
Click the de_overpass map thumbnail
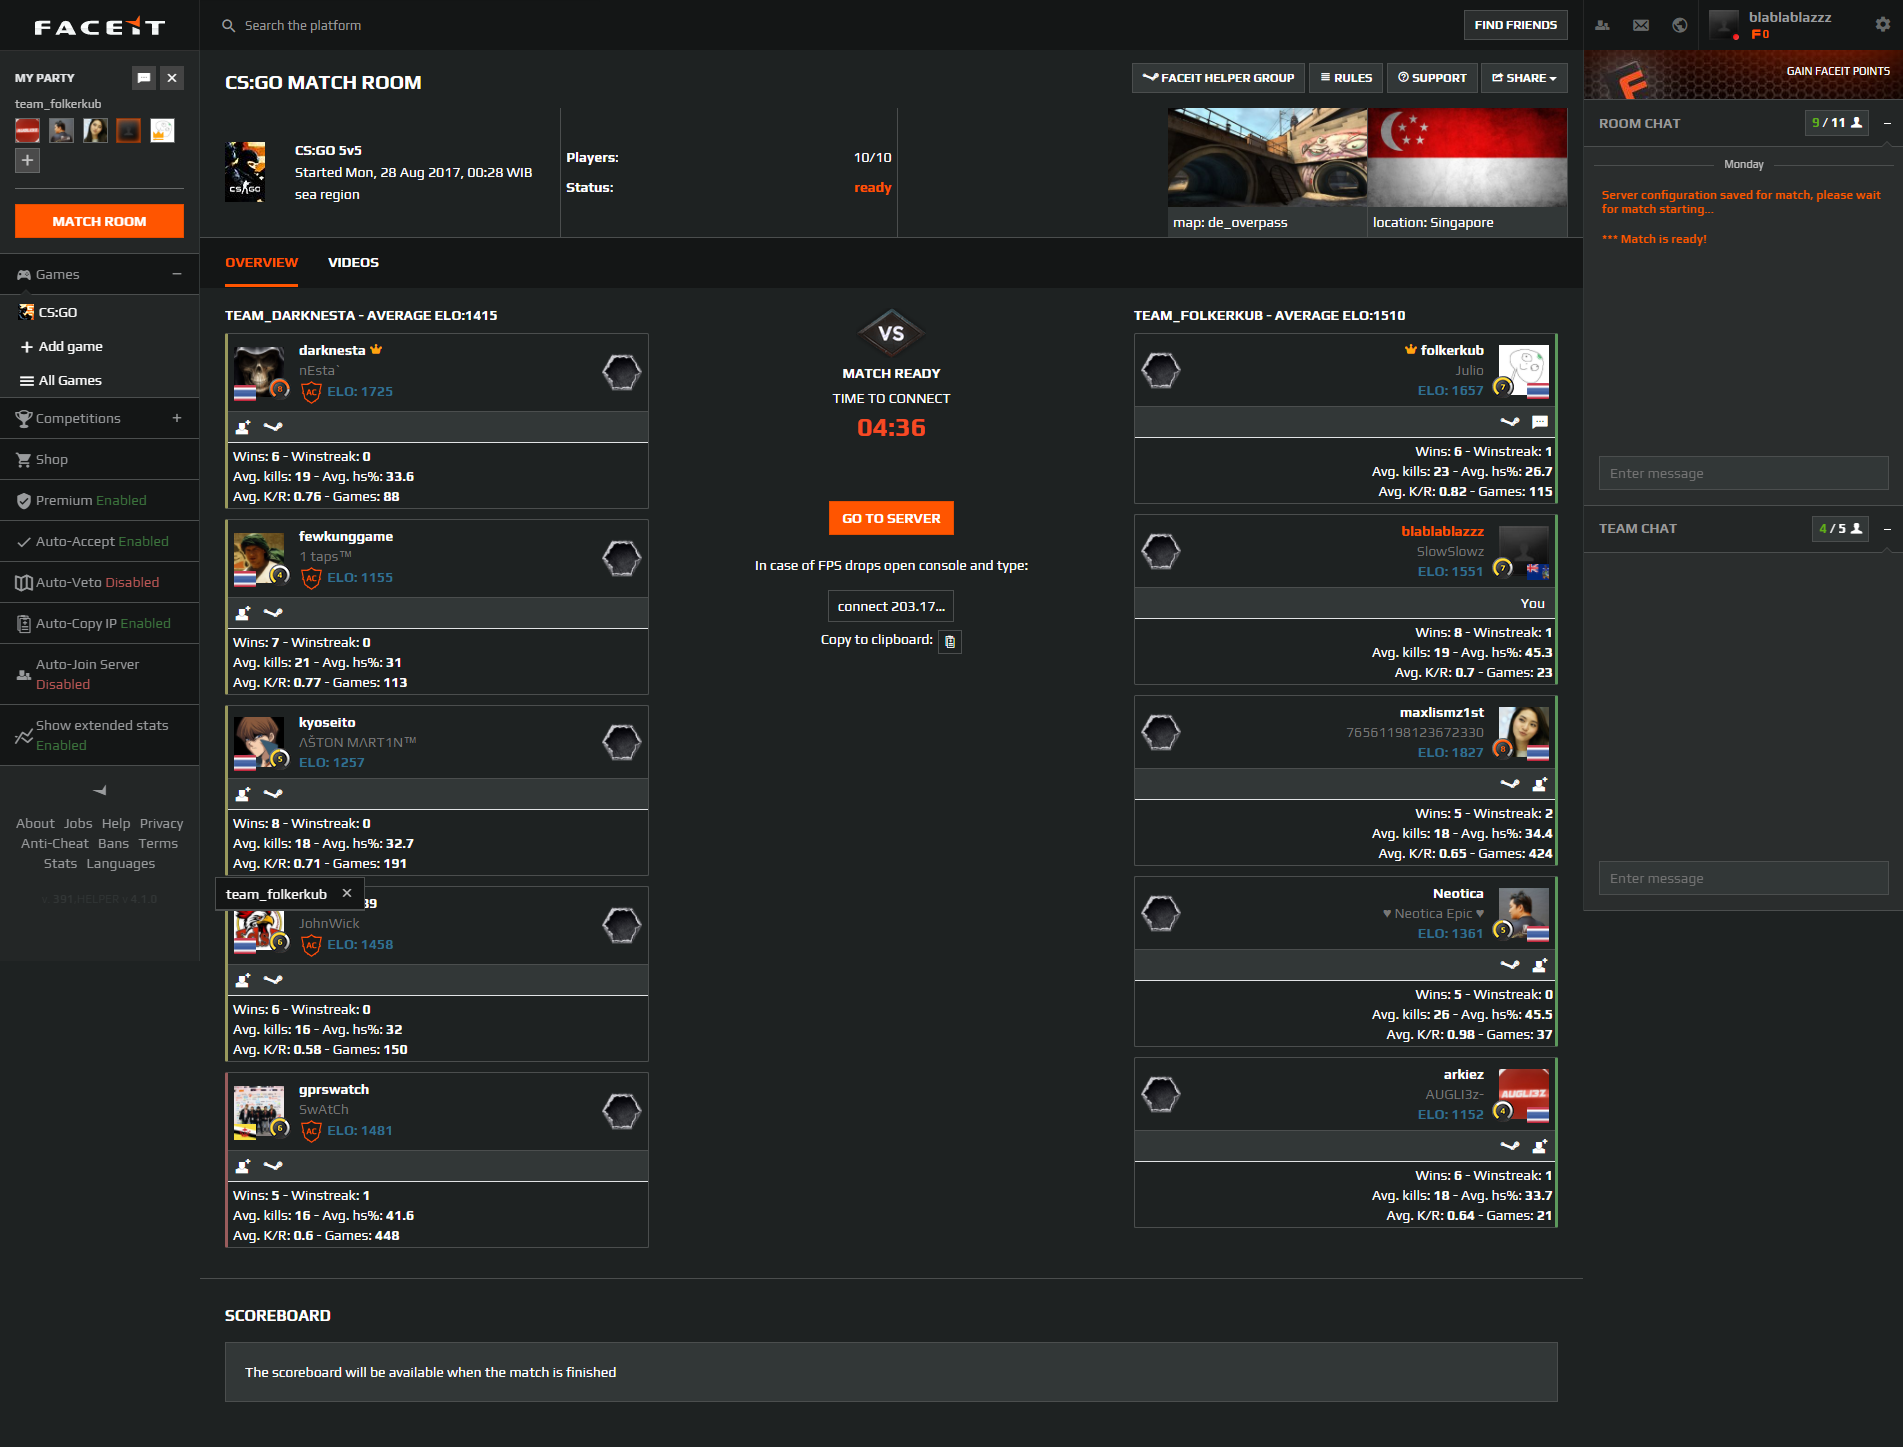[x=1267, y=158]
